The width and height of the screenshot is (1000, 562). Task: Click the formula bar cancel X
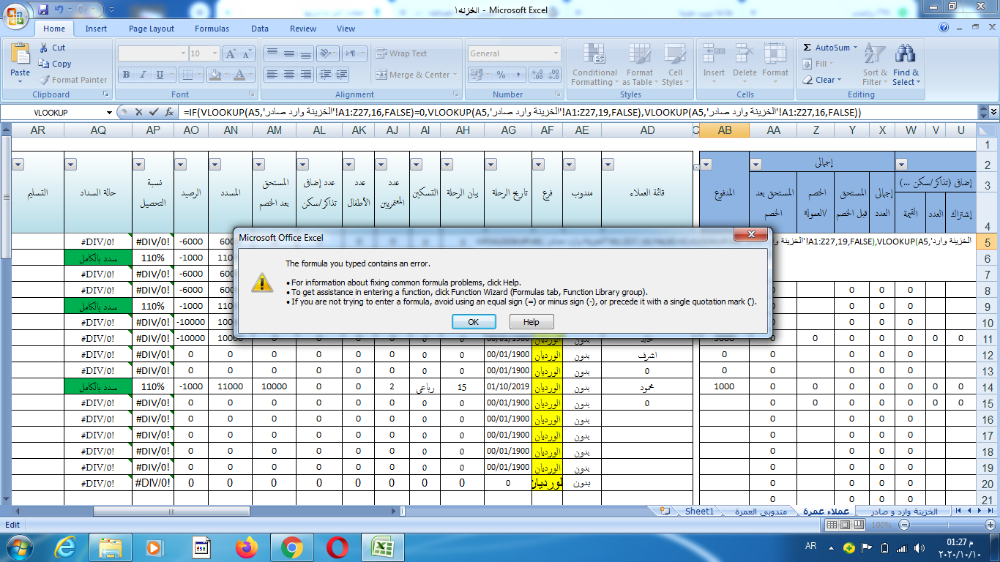[x=138, y=112]
